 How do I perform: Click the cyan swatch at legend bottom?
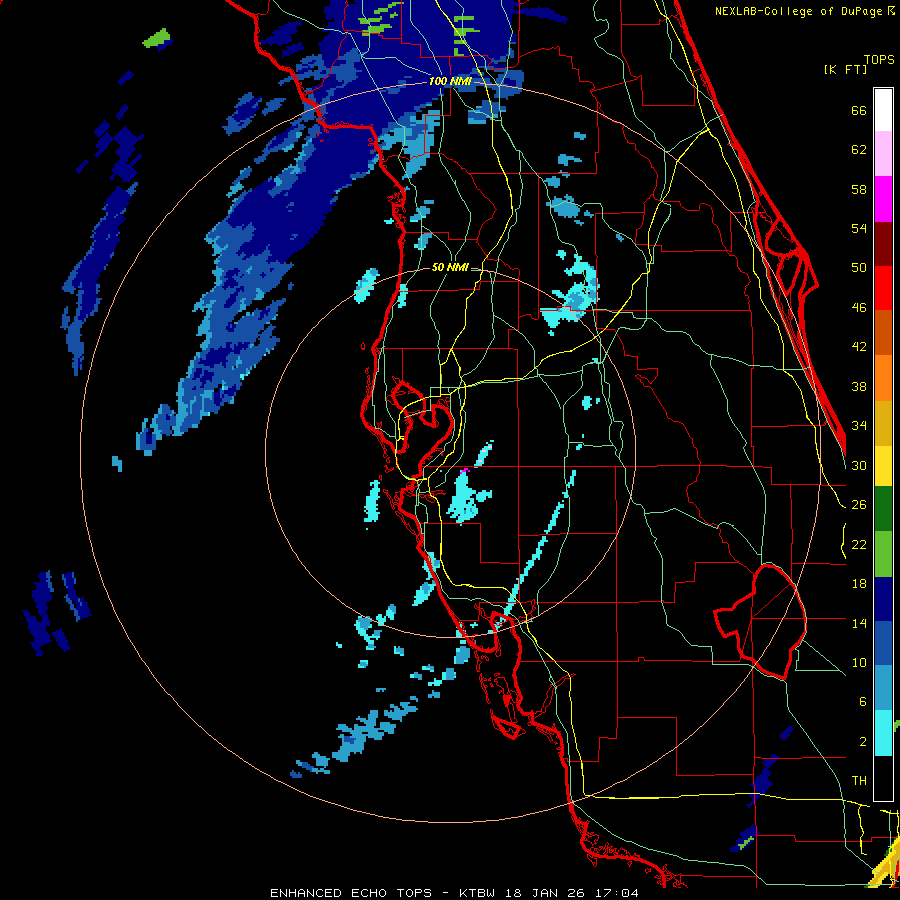pyautogui.click(x=883, y=734)
